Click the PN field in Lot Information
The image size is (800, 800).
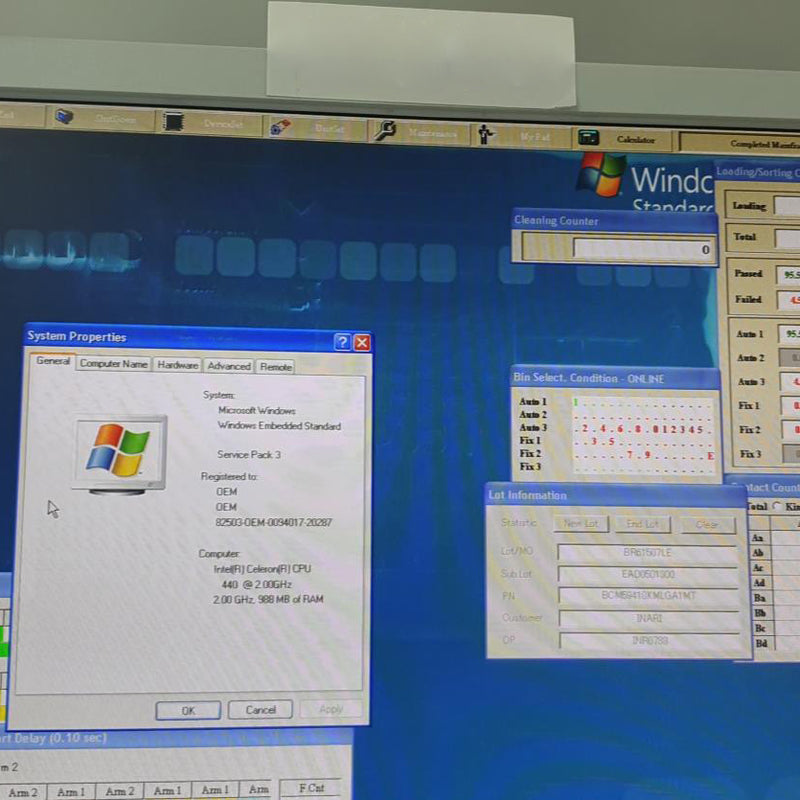click(x=649, y=596)
